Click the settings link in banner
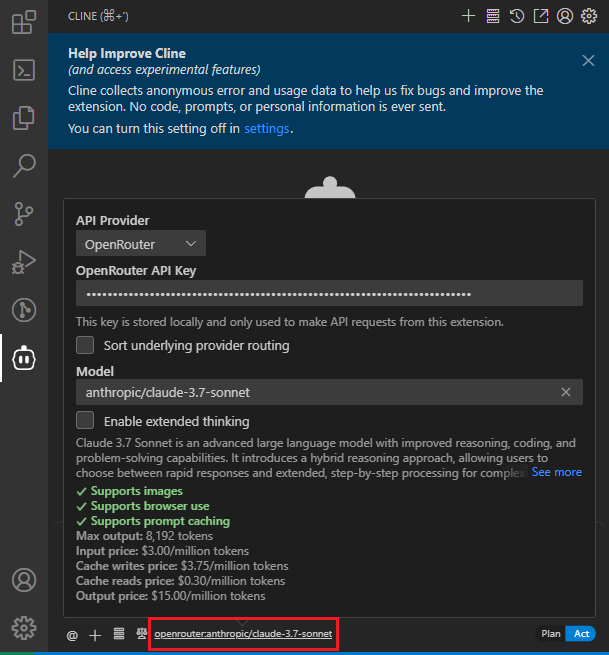Screen dimensions: 609x655 pyautogui.click(x=266, y=129)
